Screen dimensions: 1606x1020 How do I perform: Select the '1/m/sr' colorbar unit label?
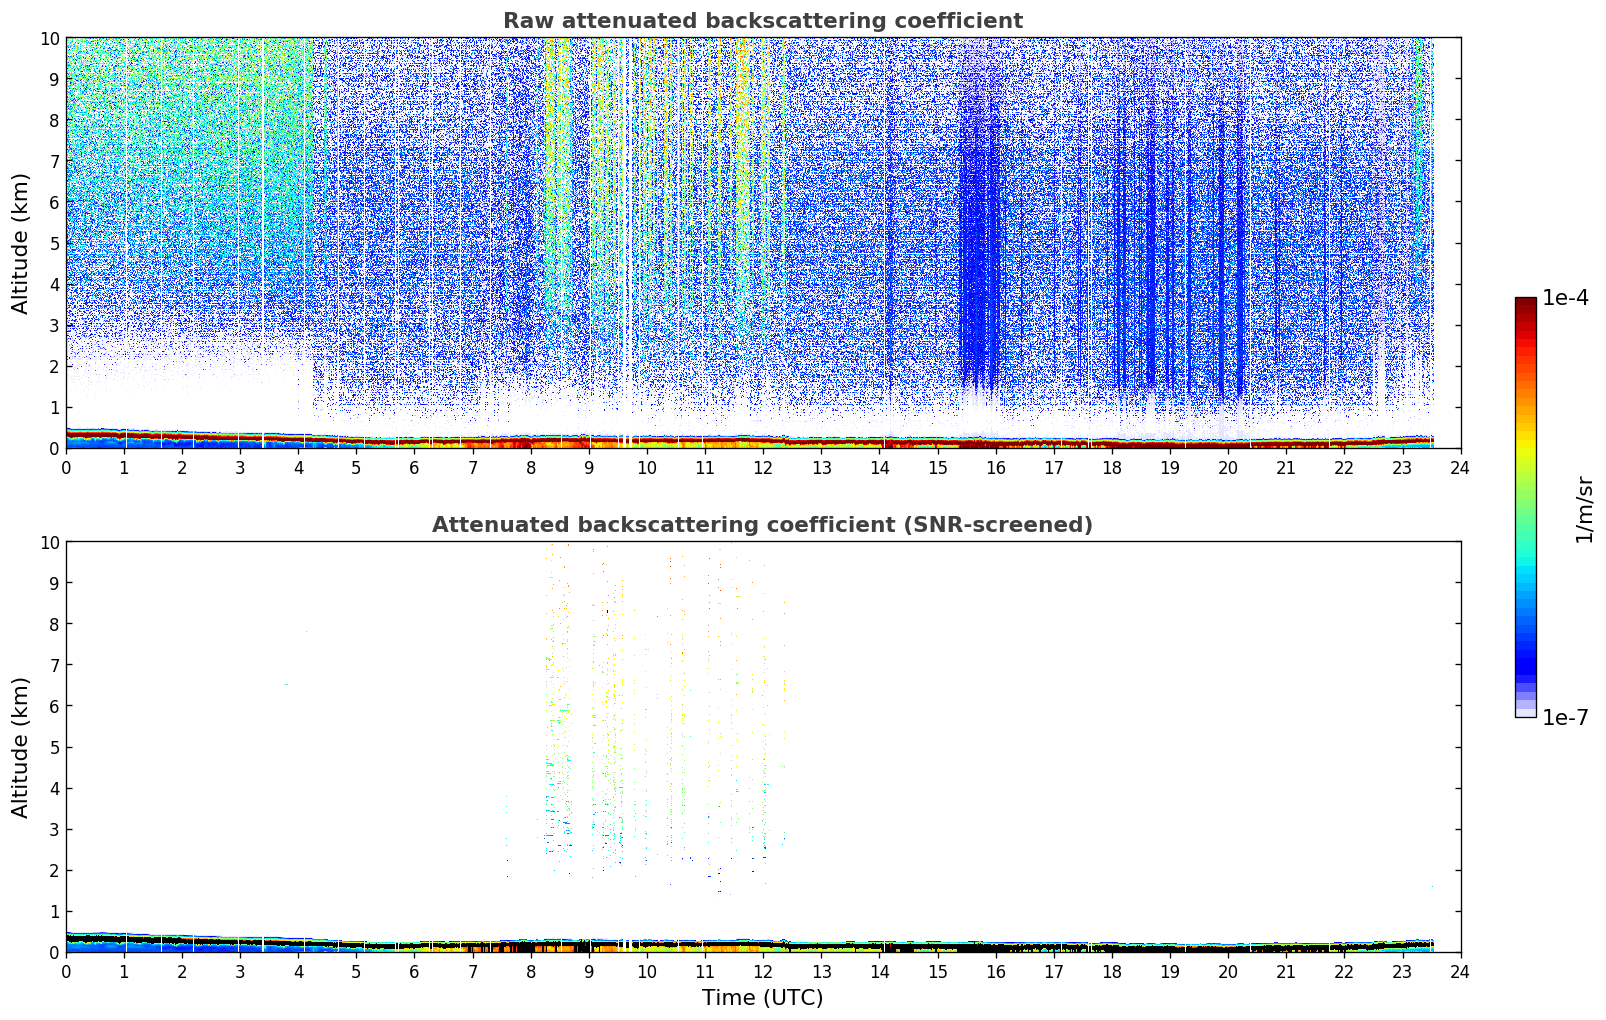coord(1583,508)
